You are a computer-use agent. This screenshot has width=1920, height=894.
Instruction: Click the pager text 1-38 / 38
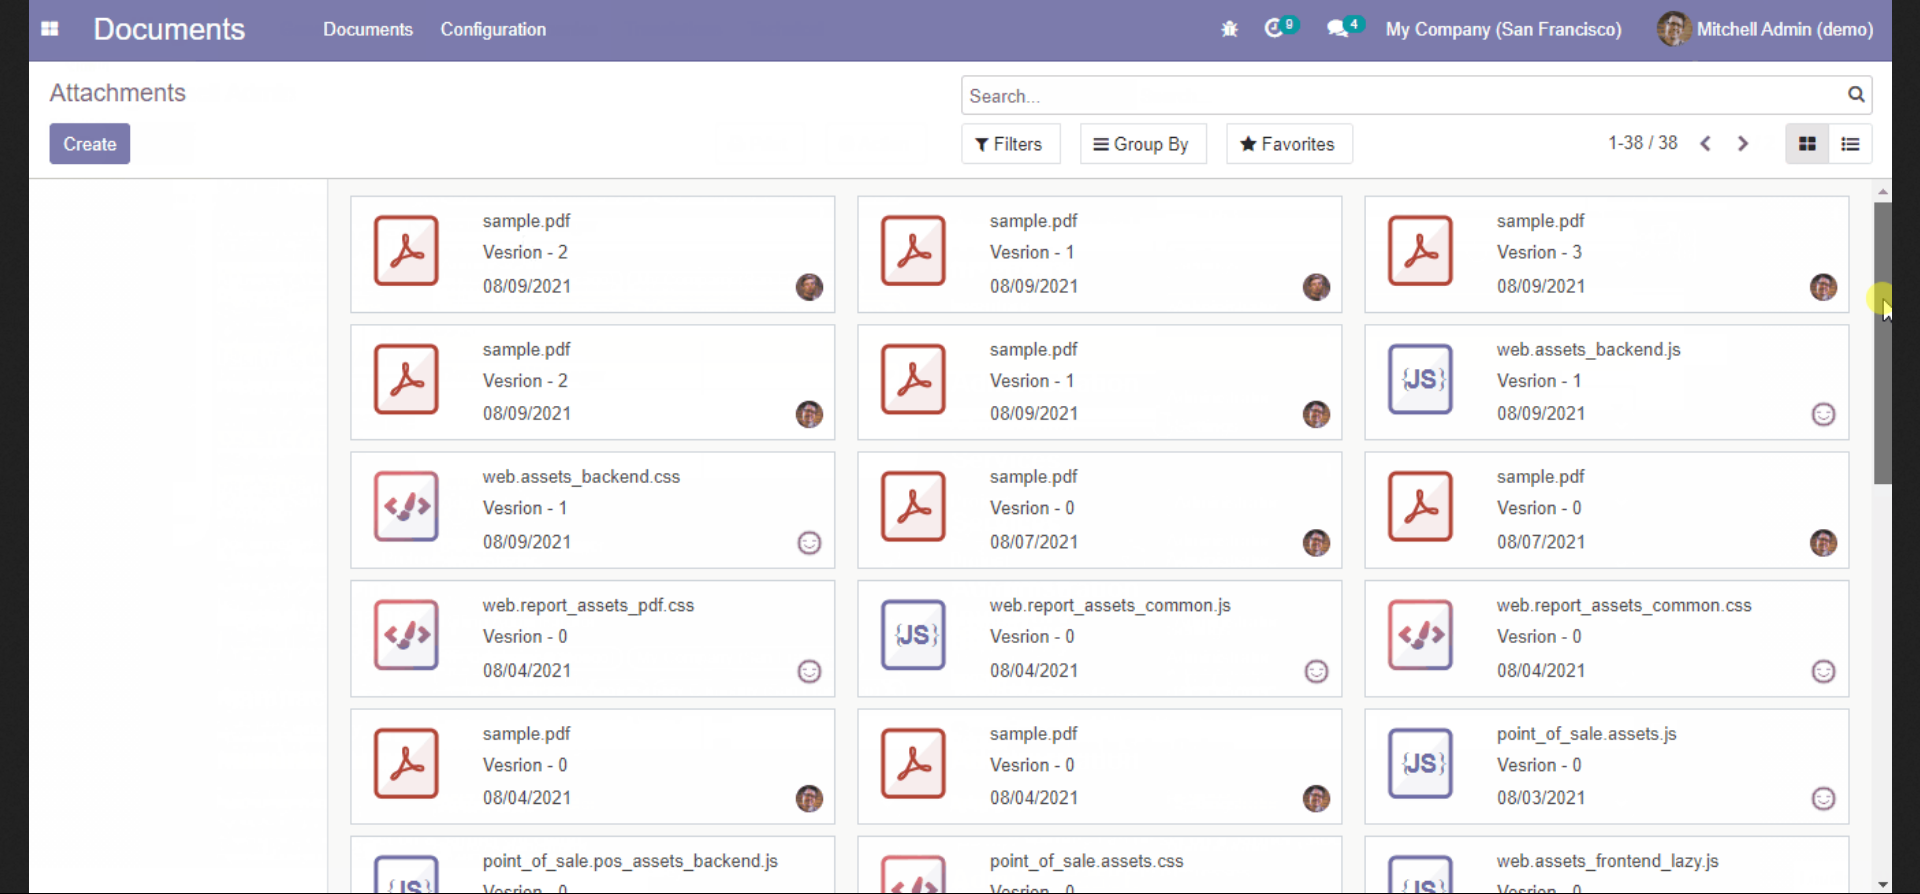click(1642, 143)
